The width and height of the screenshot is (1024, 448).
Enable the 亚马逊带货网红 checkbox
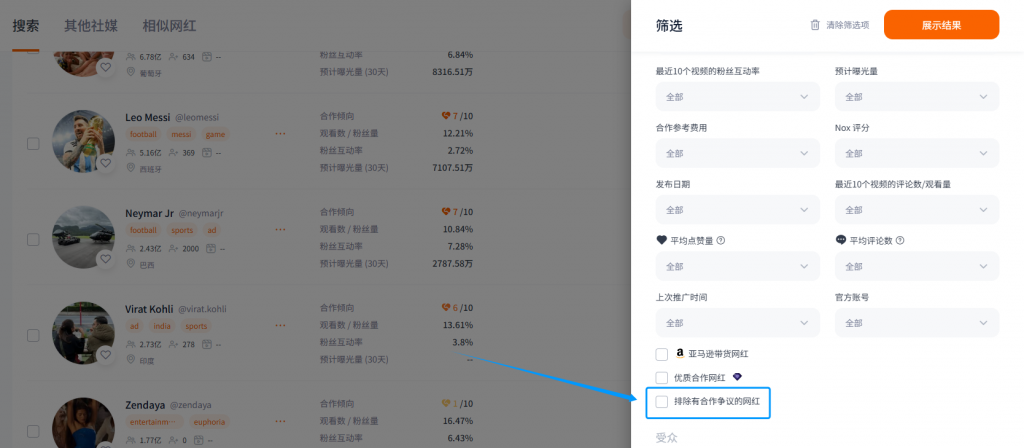(x=662, y=354)
